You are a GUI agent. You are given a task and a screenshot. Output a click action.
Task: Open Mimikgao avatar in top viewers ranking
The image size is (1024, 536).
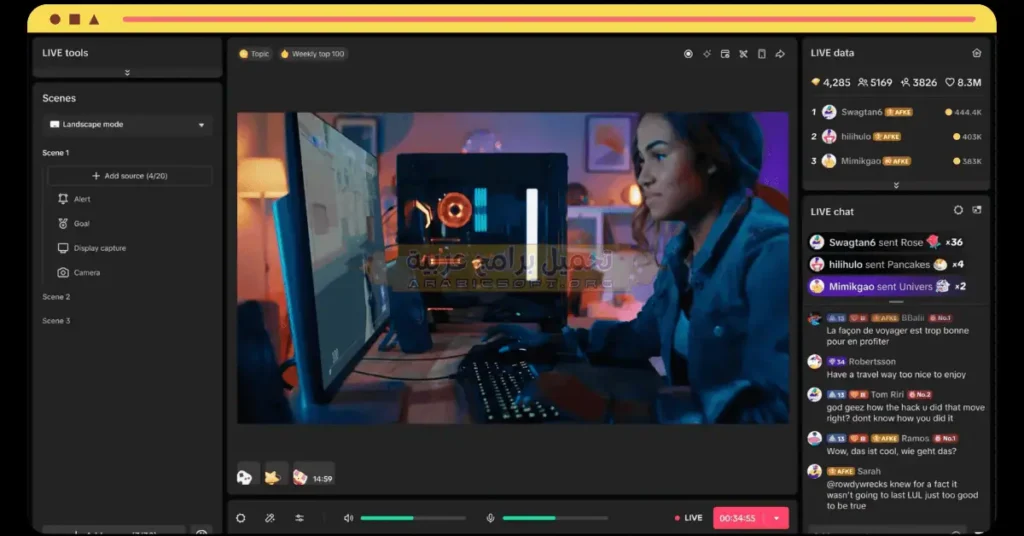[829, 161]
